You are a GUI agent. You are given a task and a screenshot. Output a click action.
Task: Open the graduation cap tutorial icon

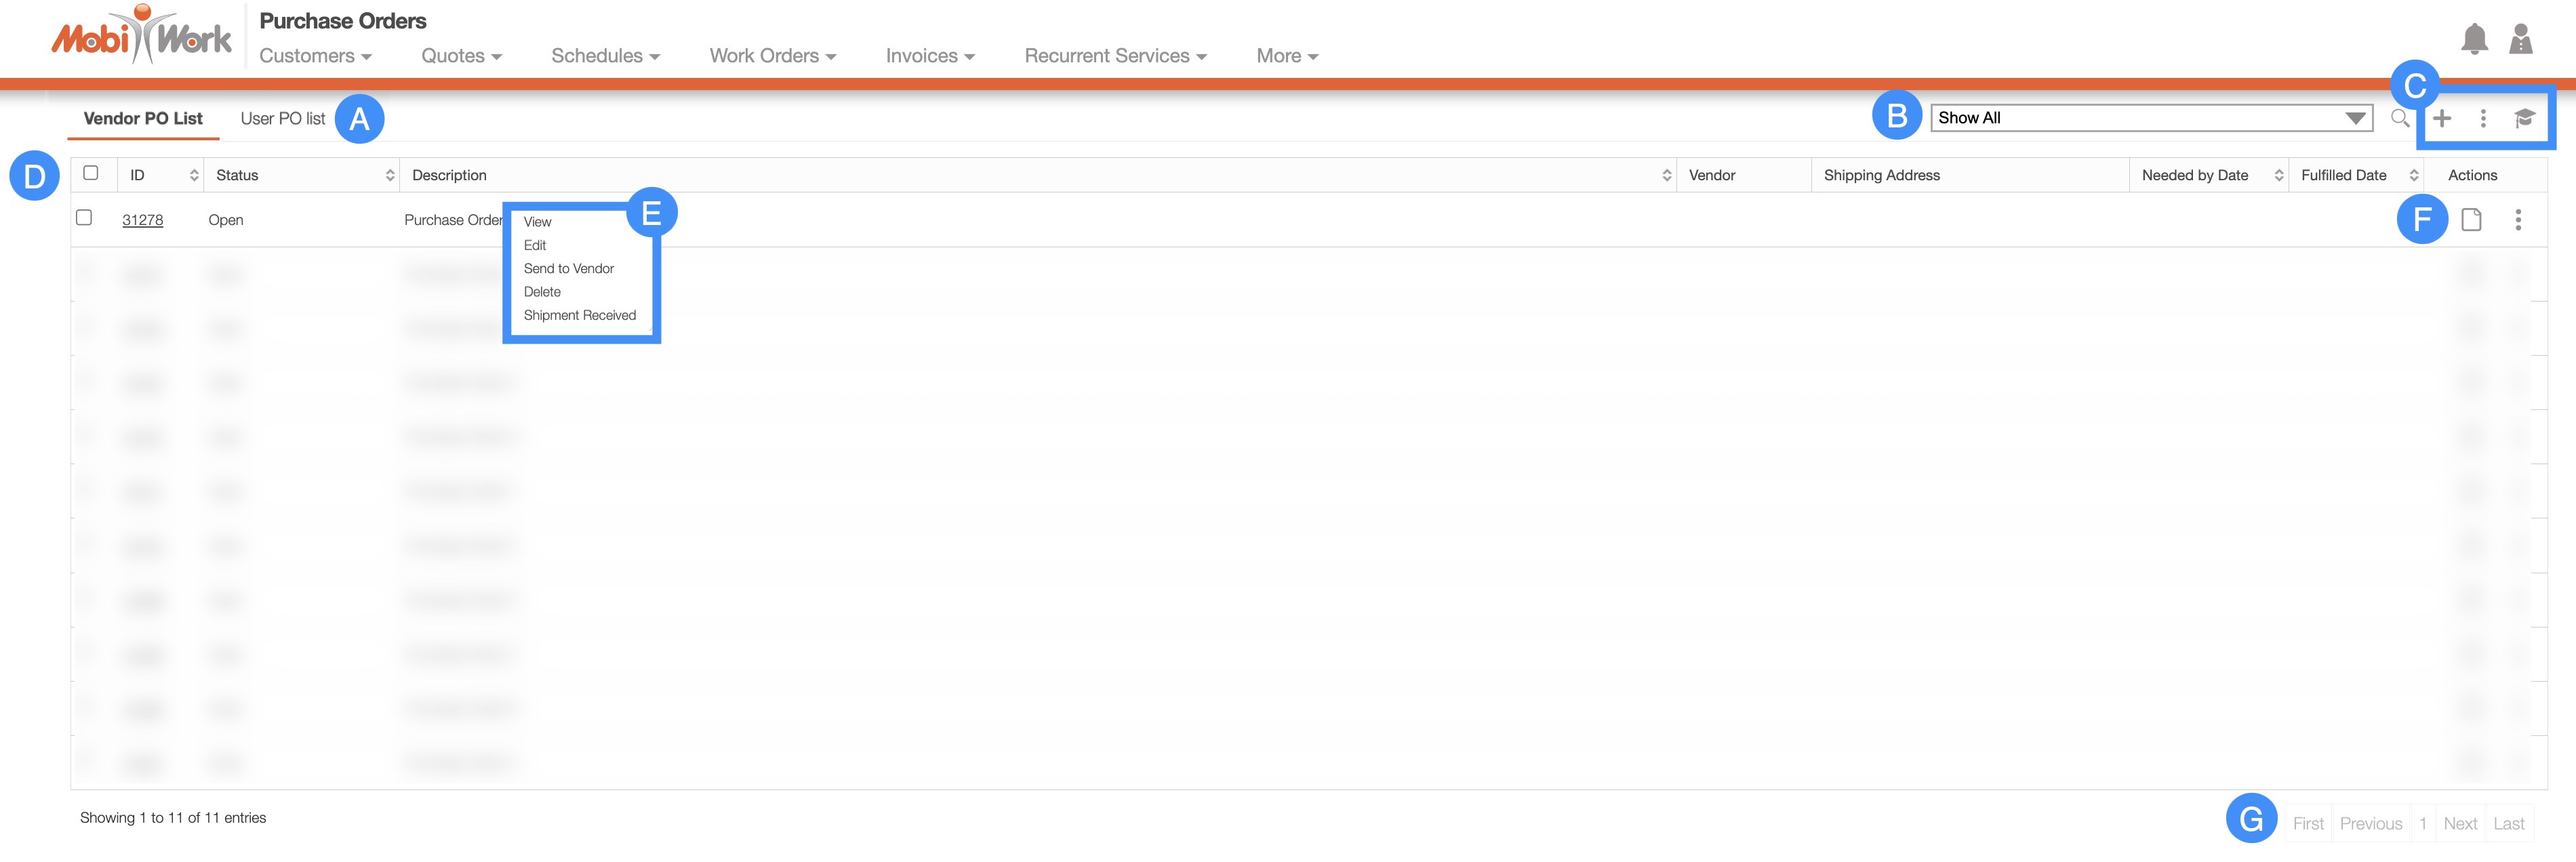point(2524,118)
